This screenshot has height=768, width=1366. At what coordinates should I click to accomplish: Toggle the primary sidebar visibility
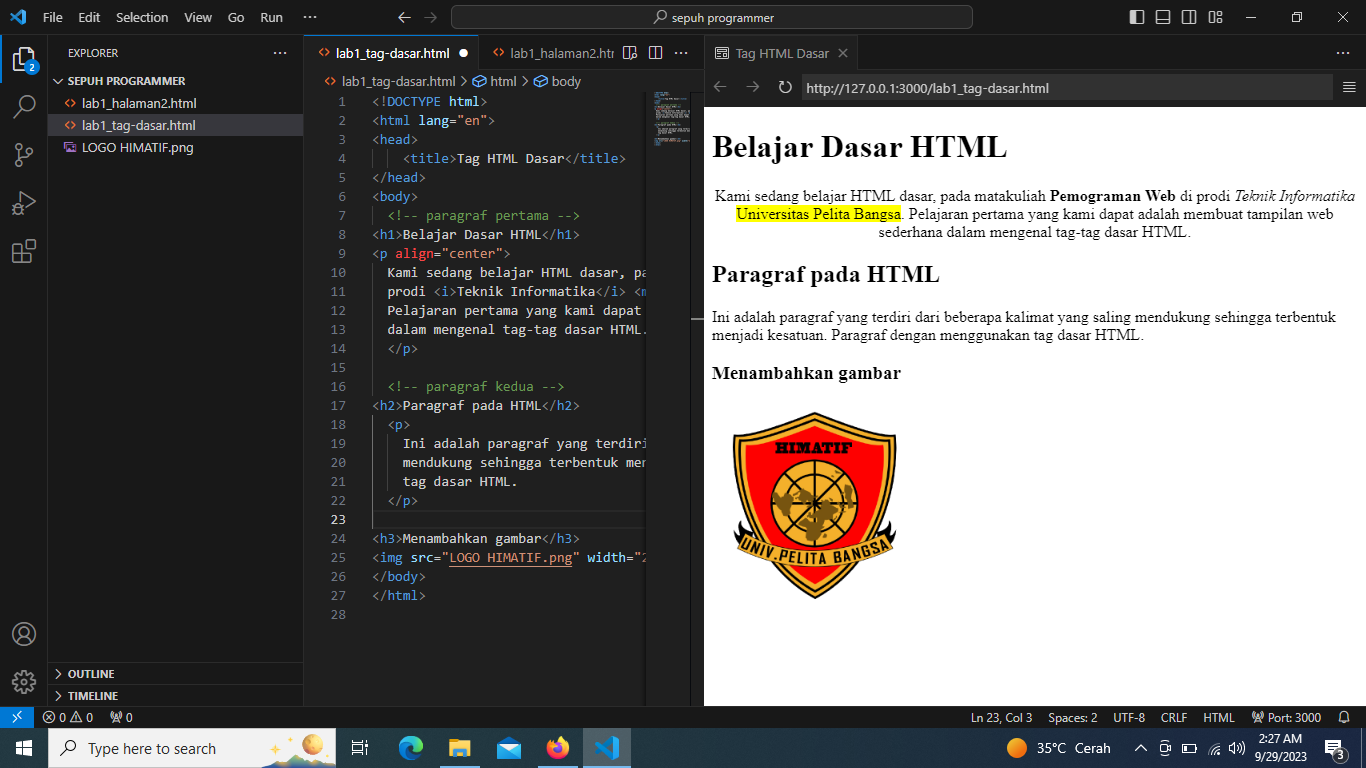(1137, 17)
